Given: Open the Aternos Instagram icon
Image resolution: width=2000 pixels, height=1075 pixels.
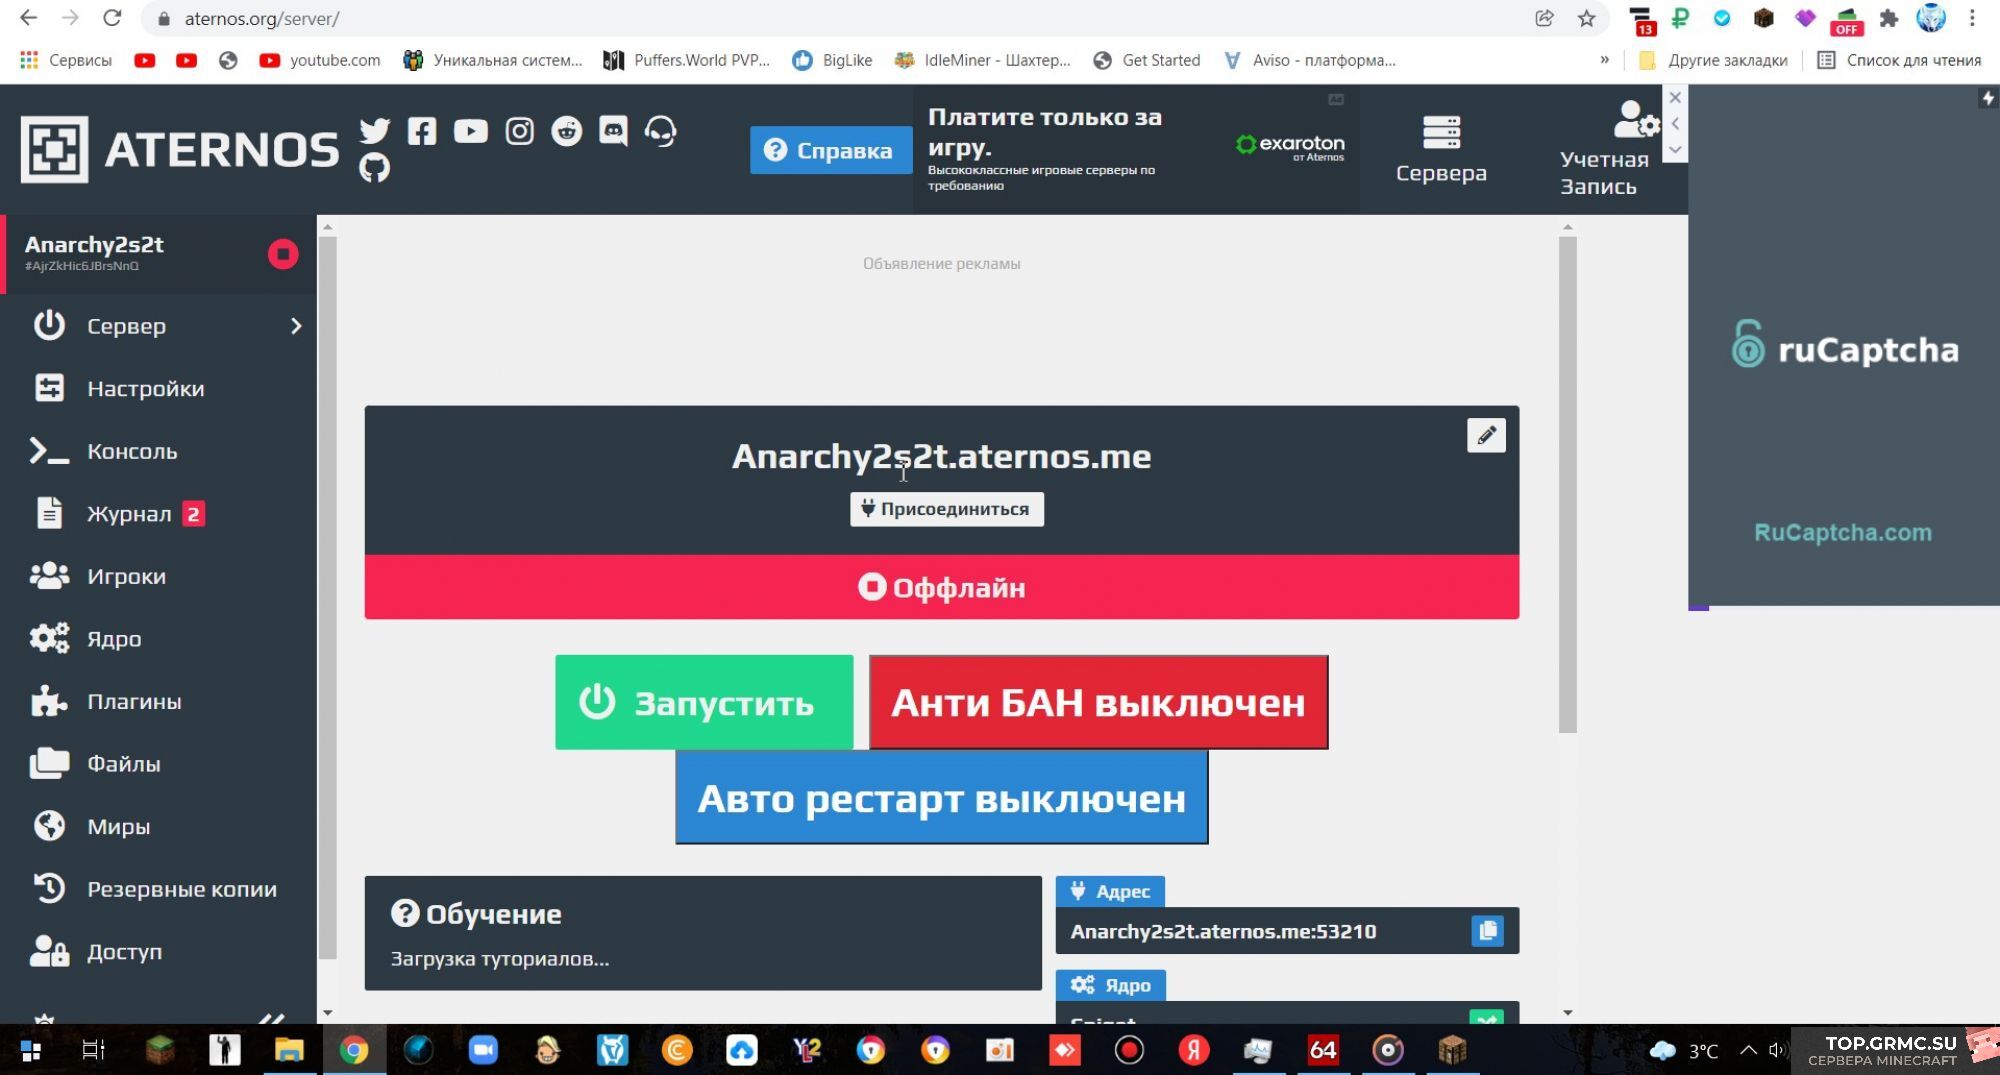Looking at the screenshot, I should click(519, 131).
